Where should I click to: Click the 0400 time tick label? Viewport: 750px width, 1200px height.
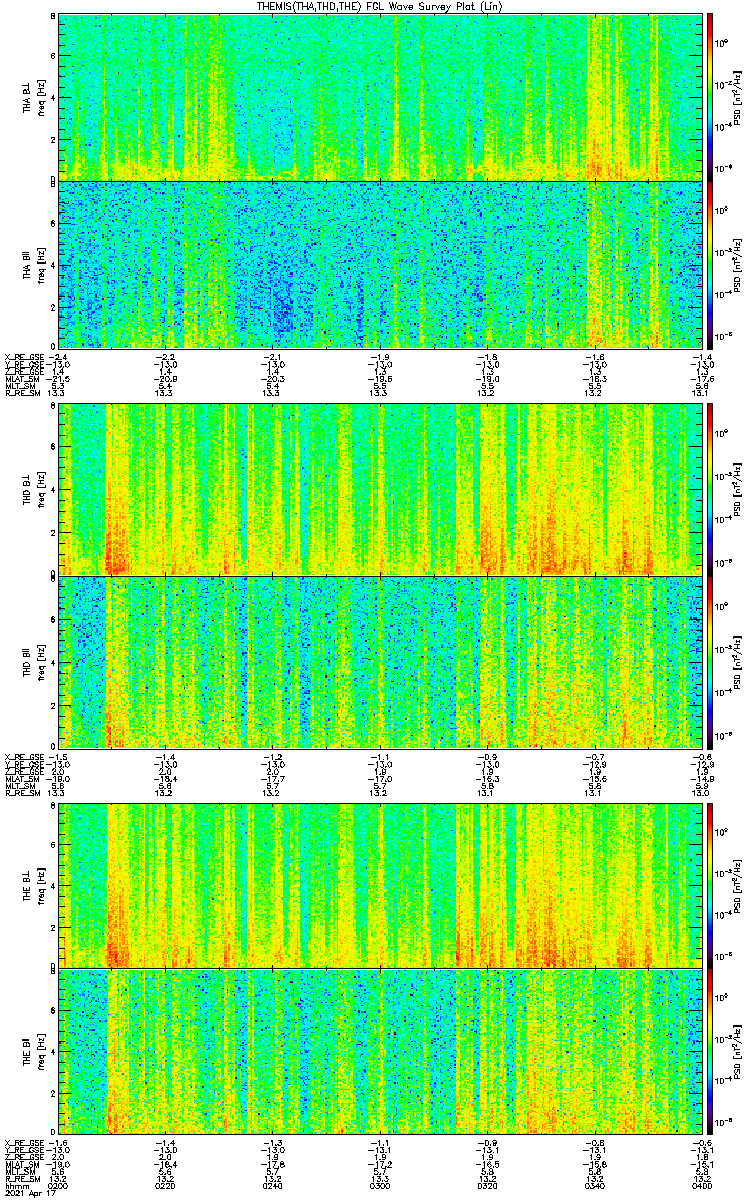click(x=701, y=1186)
